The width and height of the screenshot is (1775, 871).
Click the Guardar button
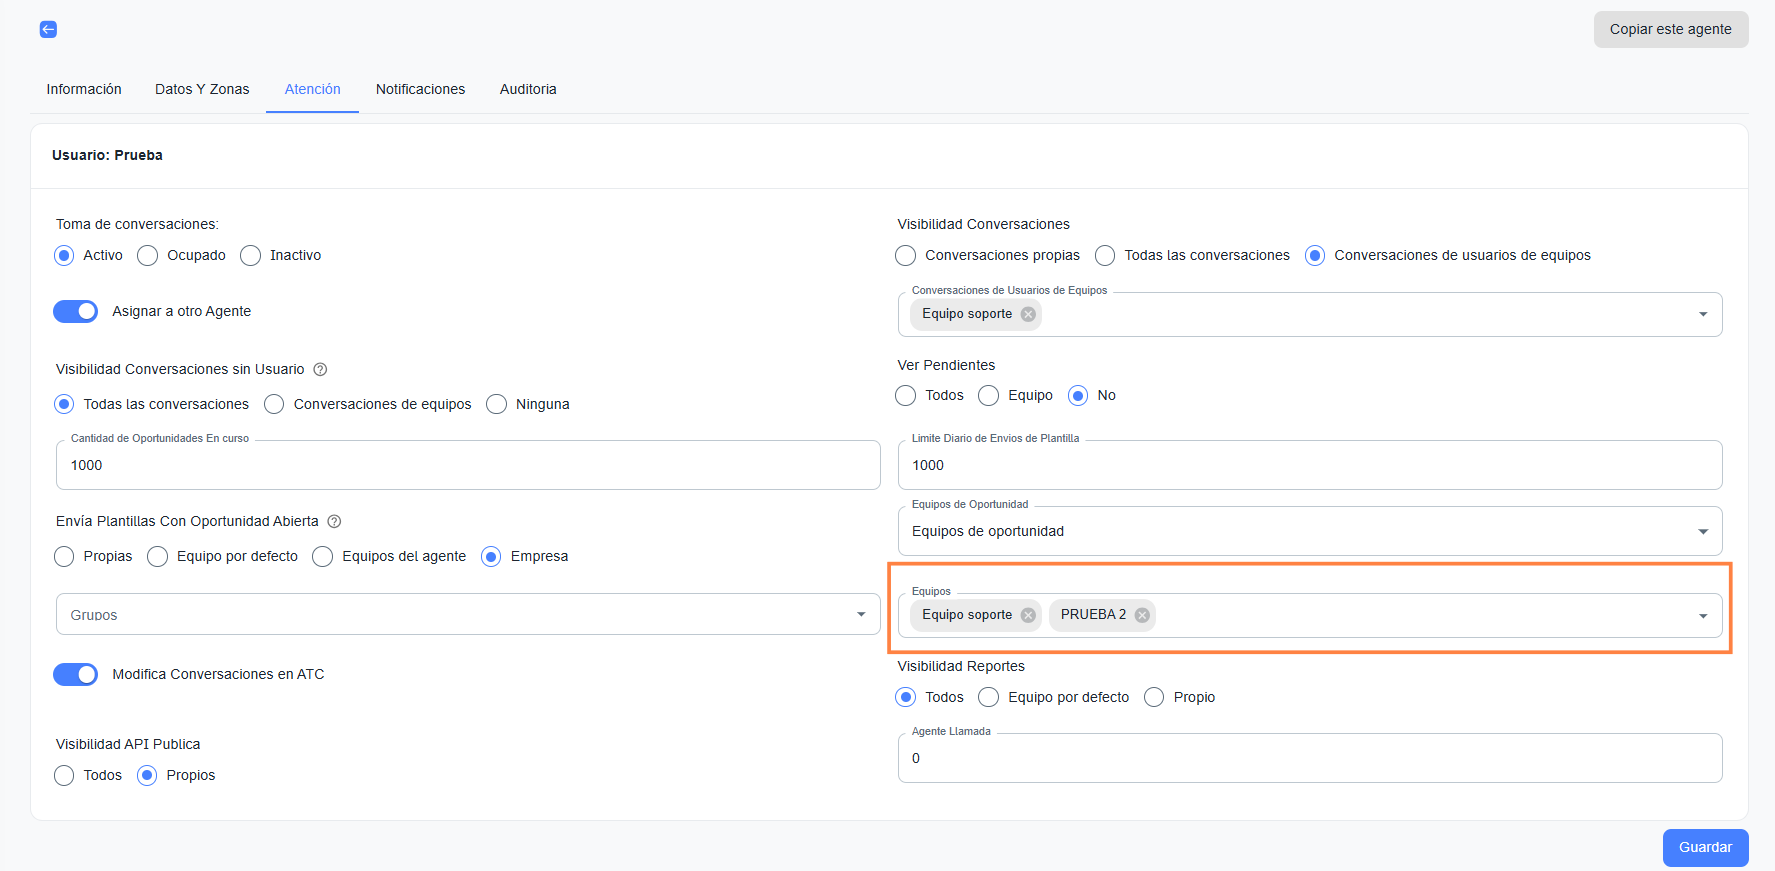(1705, 847)
